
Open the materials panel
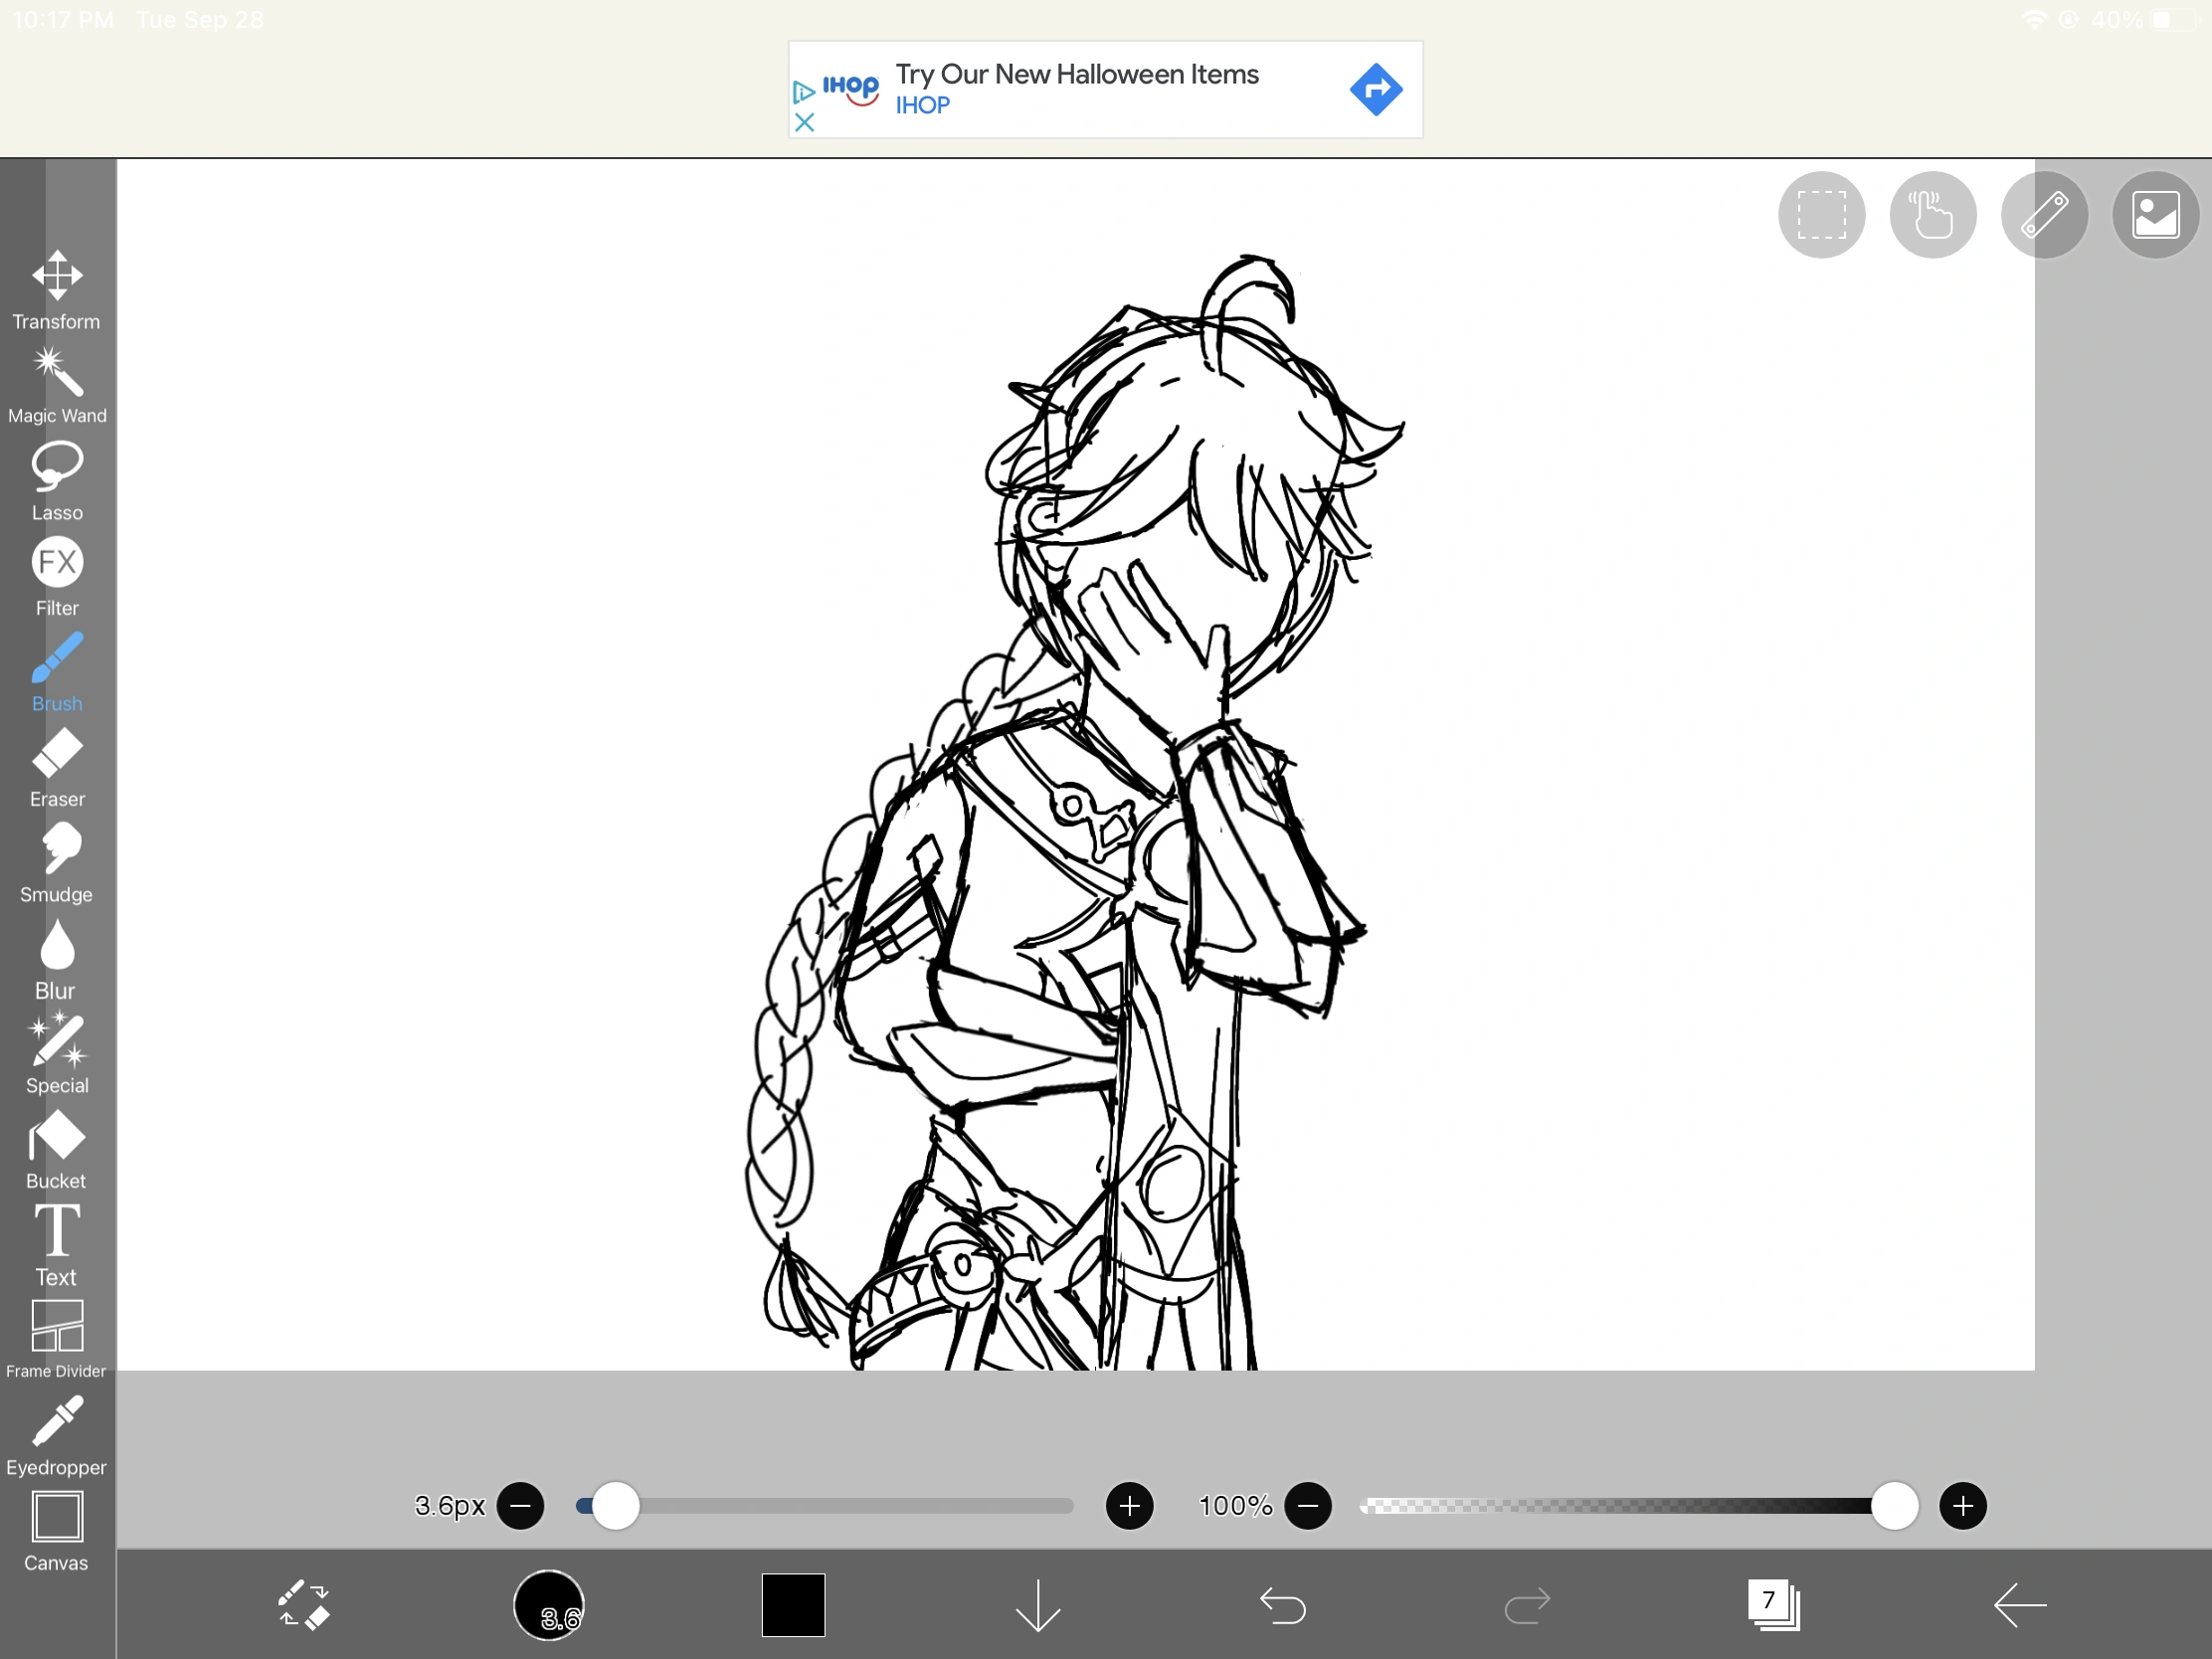tap(2156, 215)
